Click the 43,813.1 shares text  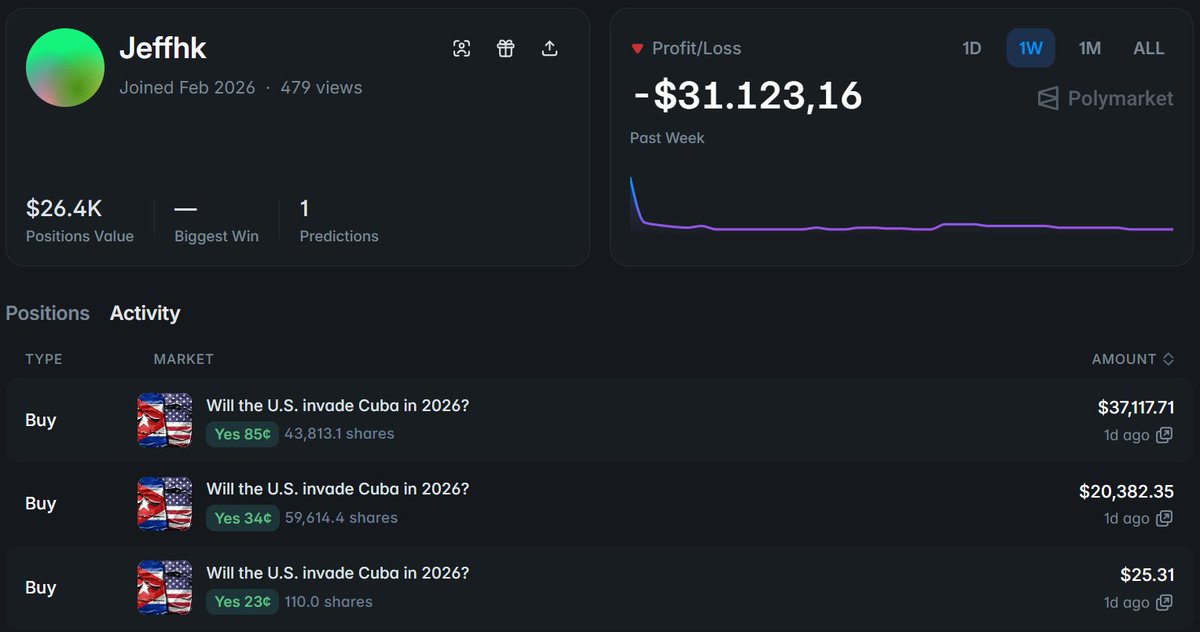[340, 434]
